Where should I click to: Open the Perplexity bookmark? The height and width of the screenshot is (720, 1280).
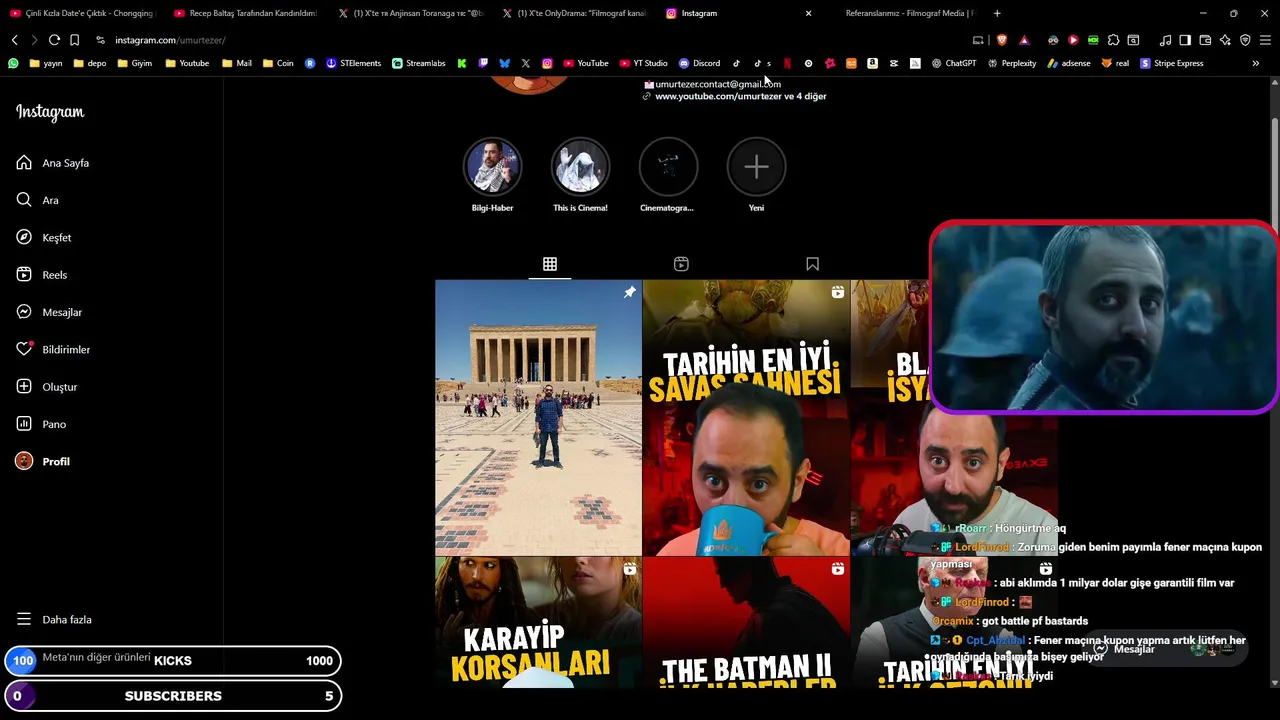coord(1012,63)
